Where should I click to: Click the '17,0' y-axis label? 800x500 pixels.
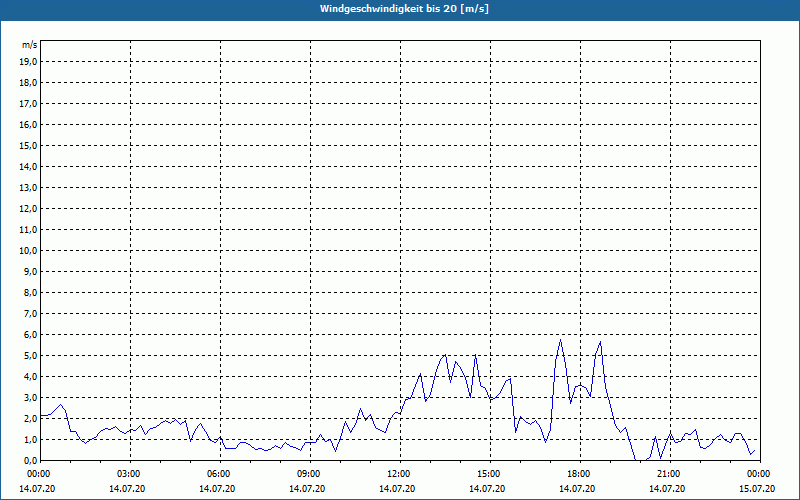(28, 104)
